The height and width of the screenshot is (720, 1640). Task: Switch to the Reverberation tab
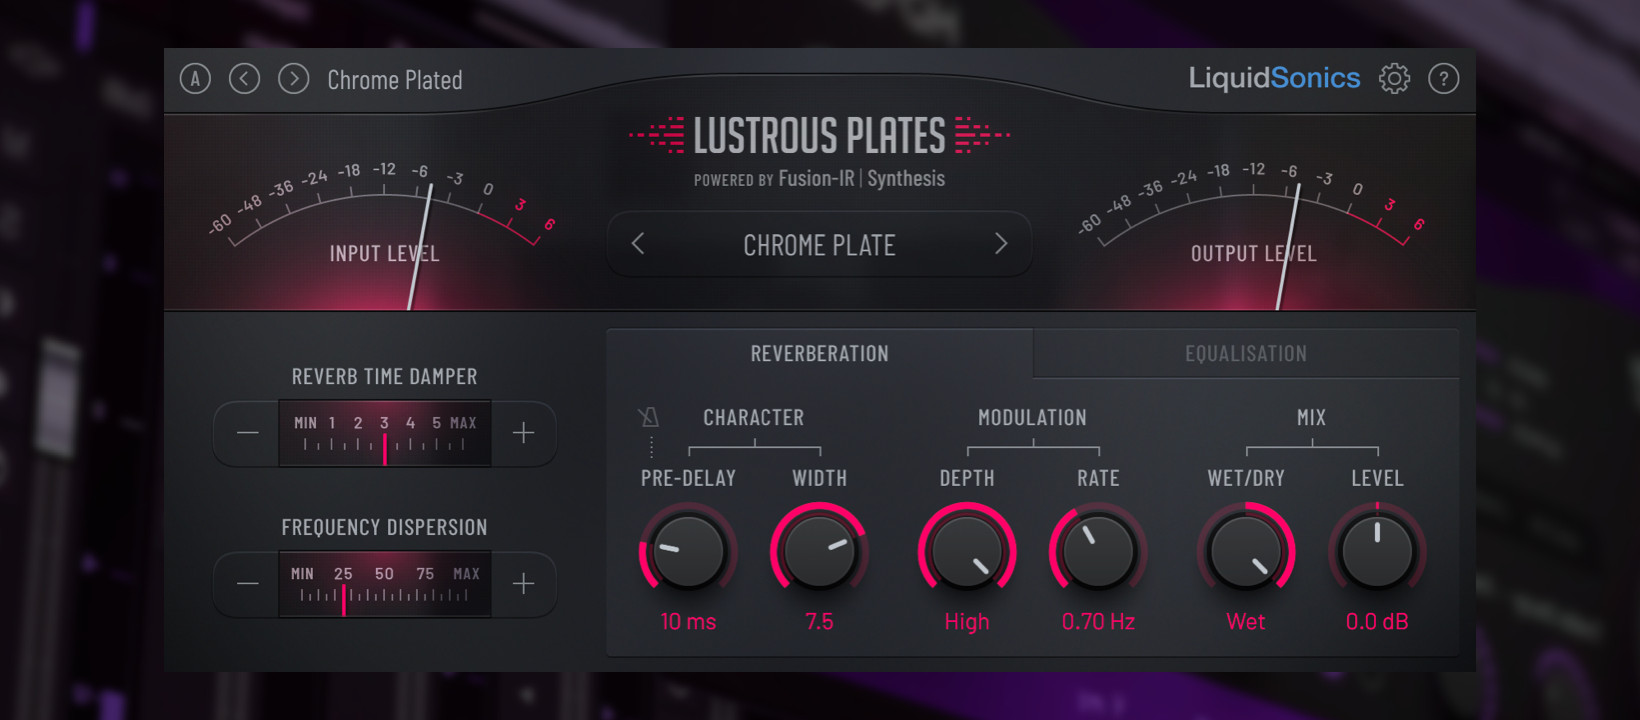point(819,354)
